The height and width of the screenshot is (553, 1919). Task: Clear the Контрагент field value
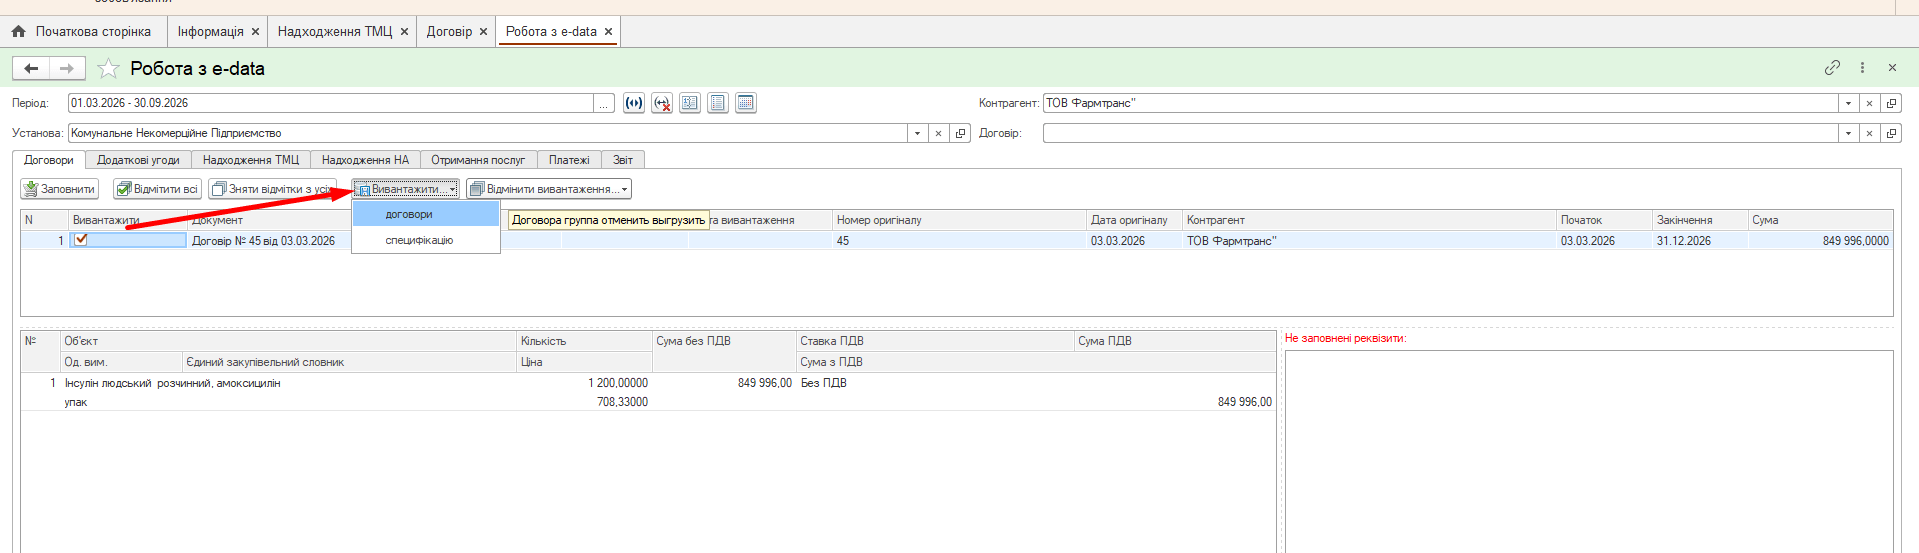click(1869, 103)
